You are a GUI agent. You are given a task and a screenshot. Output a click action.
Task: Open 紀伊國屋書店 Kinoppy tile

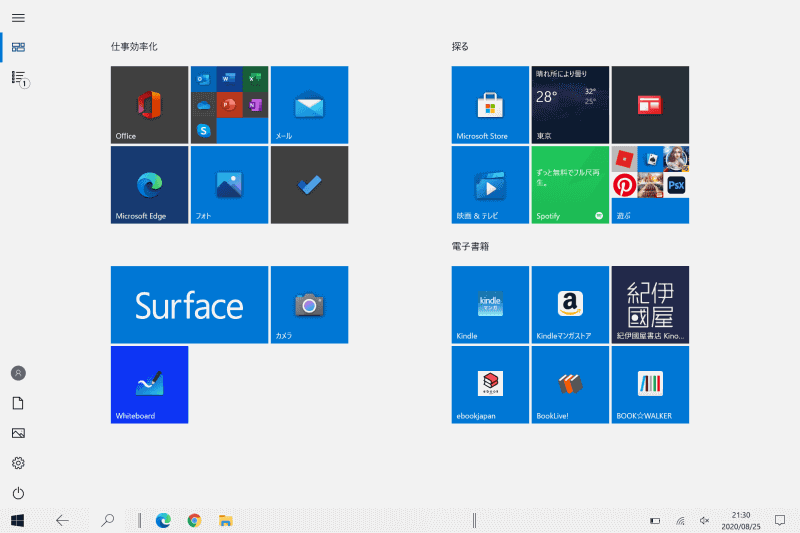(651, 304)
